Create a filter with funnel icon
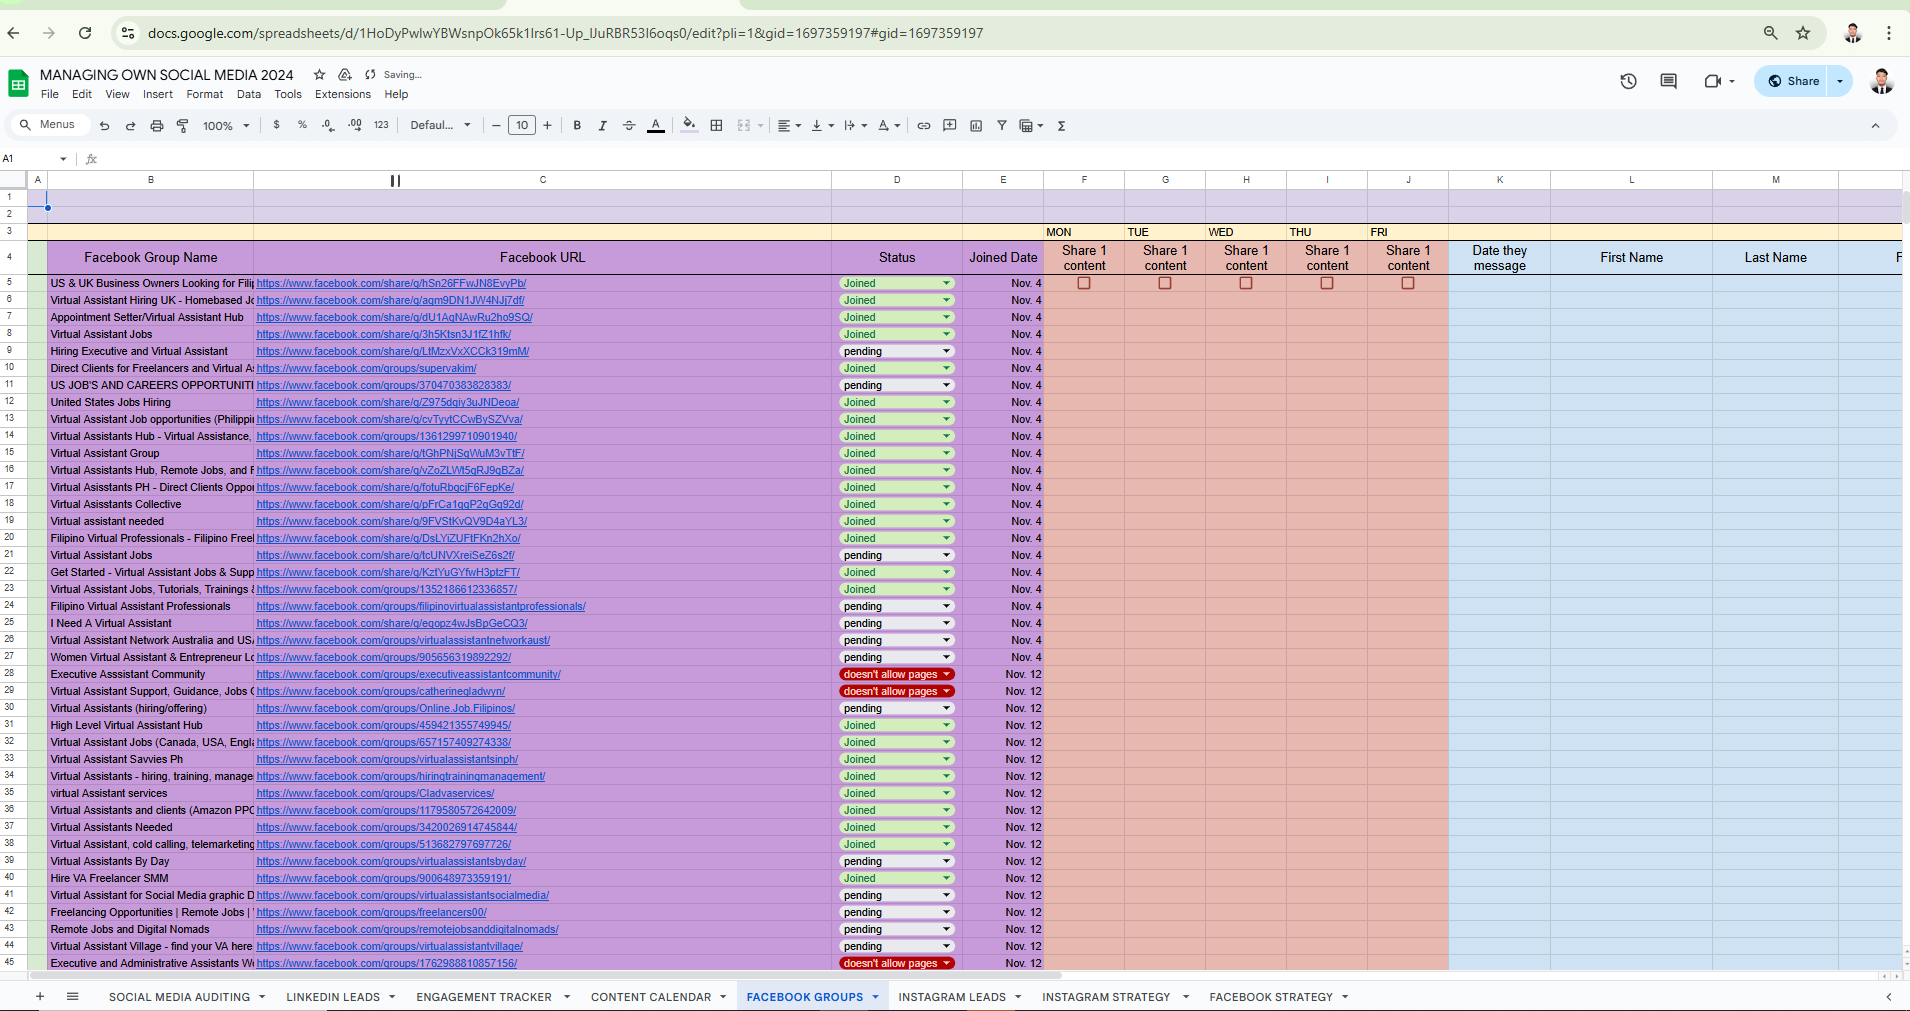Image resolution: width=1910 pixels, height=1011 pixels. click(x=1001, y=125)
